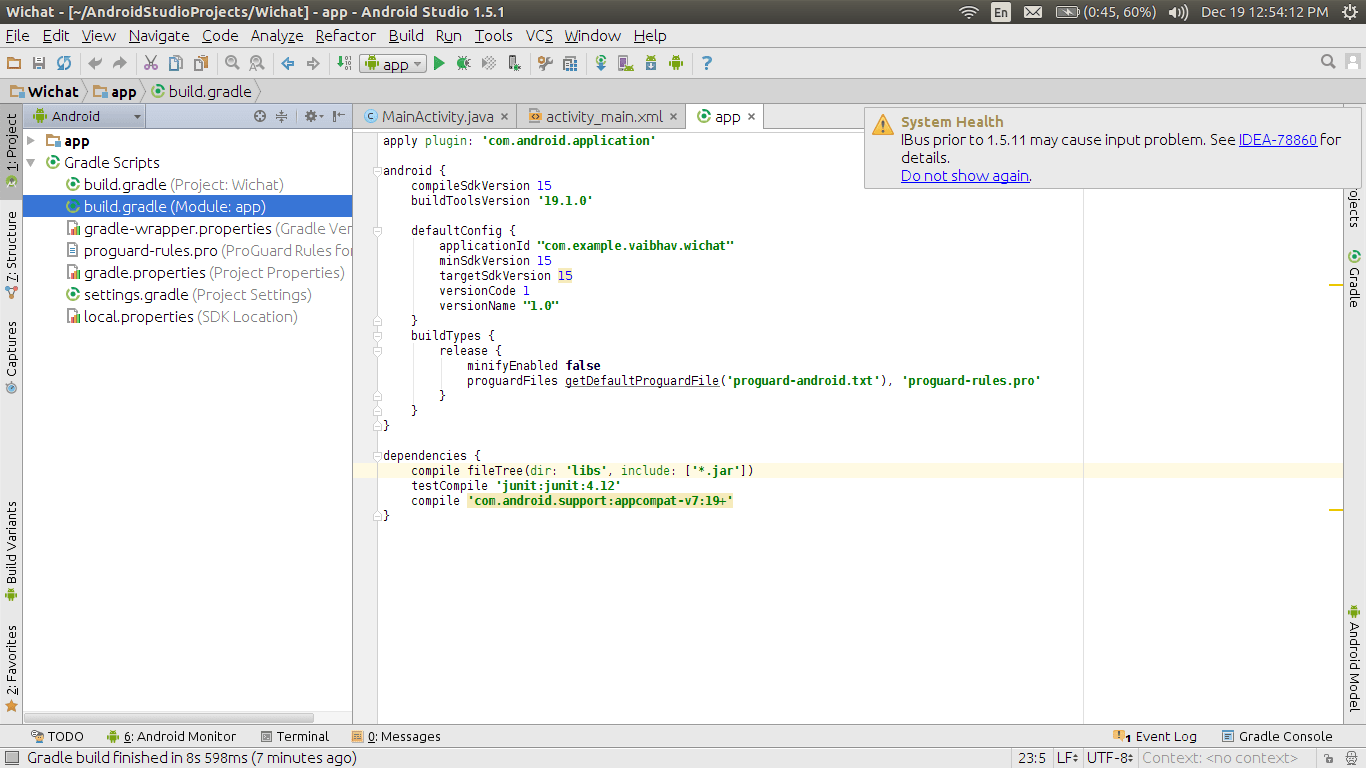Run the app with the green play button
This screenshot has width=1366, height=768.
click(x=439, y=63)
